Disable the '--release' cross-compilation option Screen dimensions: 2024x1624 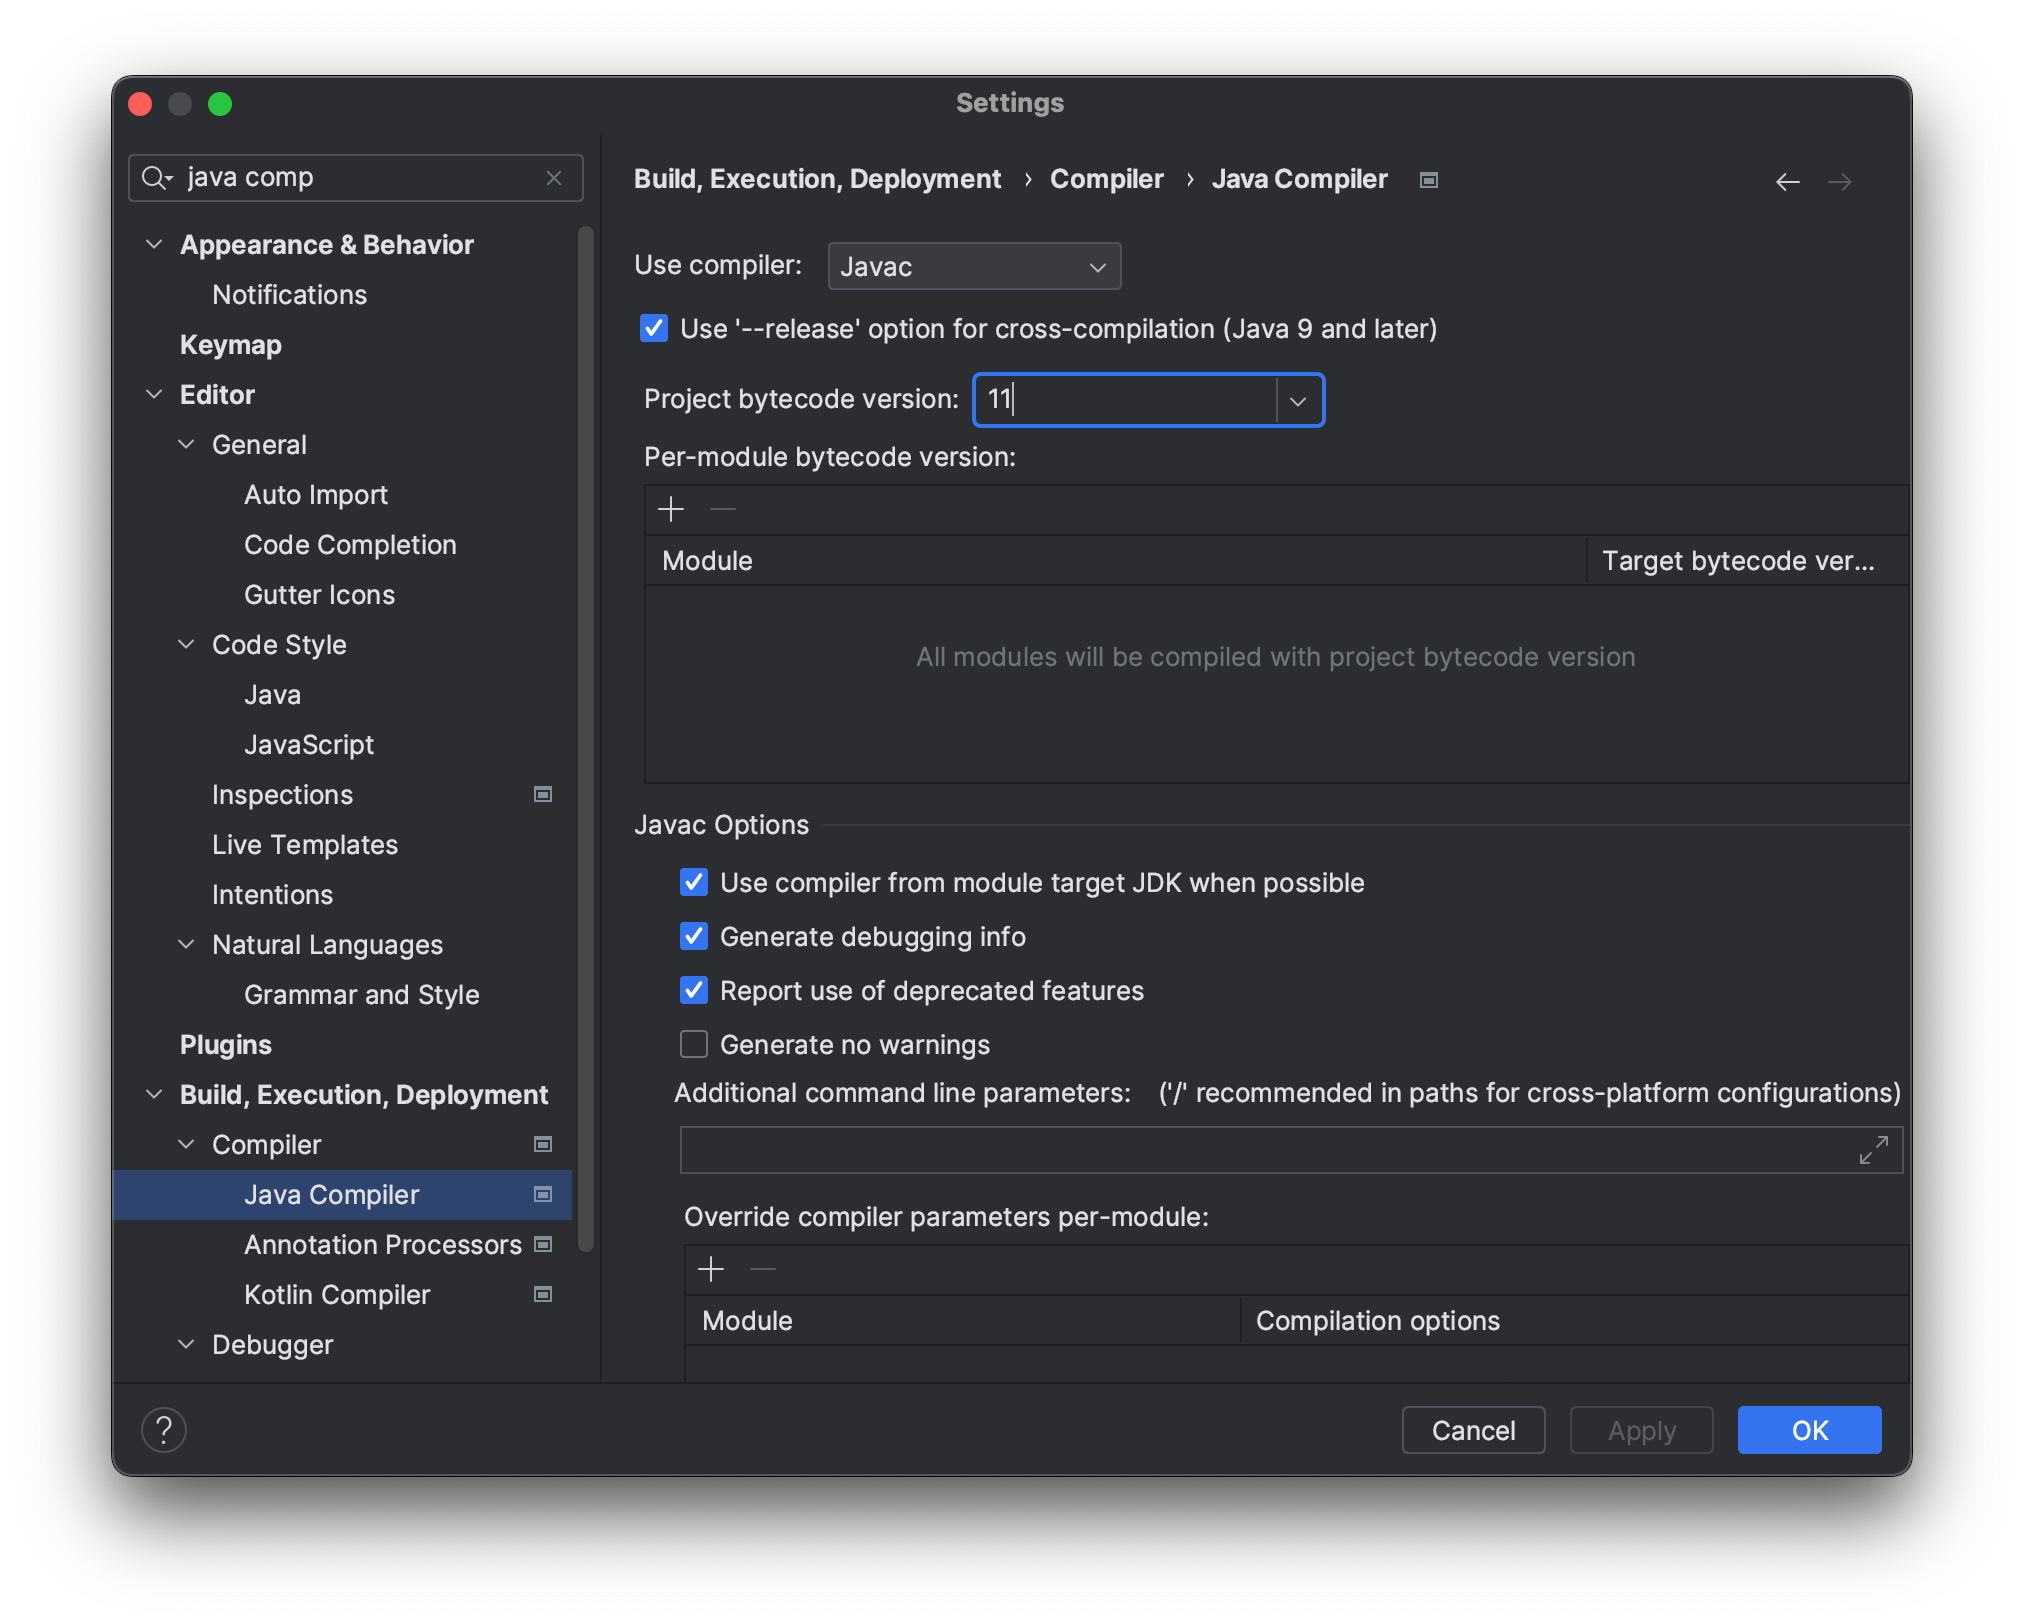pos(654,329)
